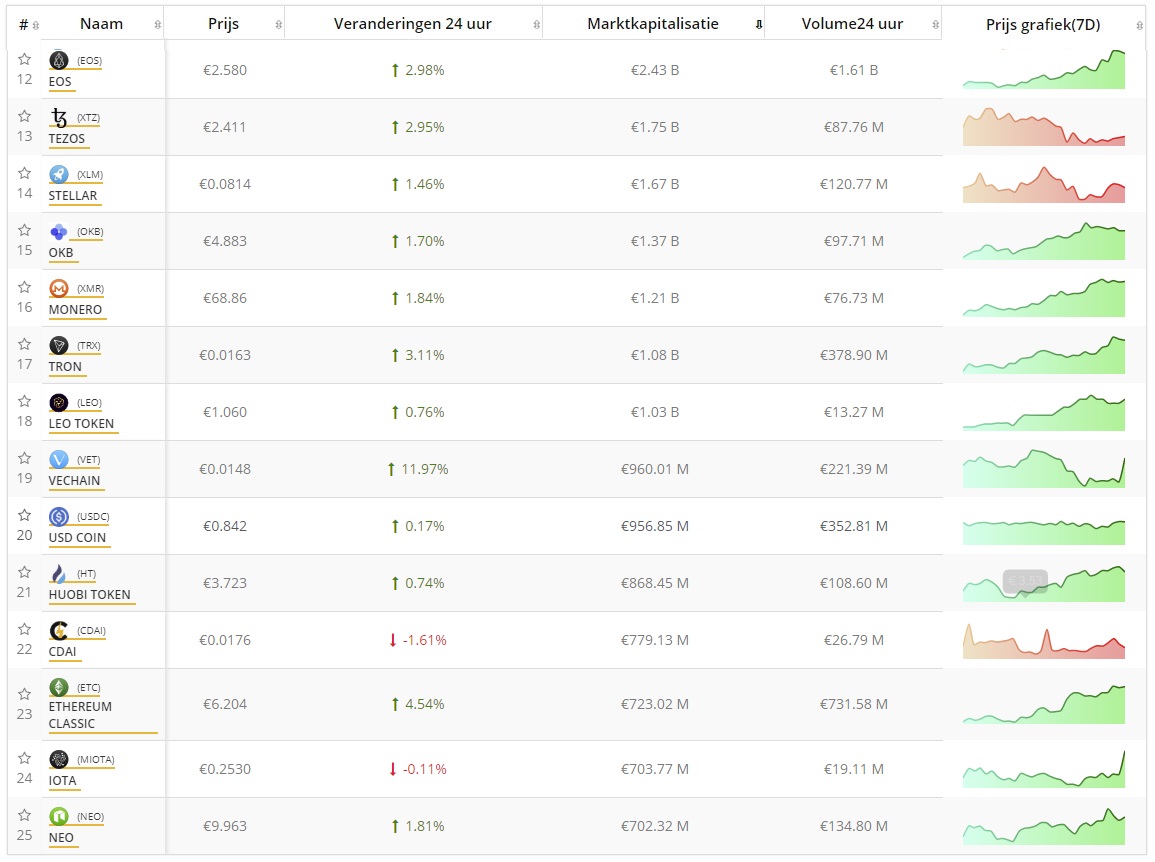The height and width of the screenshot is (862, 1155).
Task: Sort by Veranderingen 24 uur header
Action: point(412,24)
